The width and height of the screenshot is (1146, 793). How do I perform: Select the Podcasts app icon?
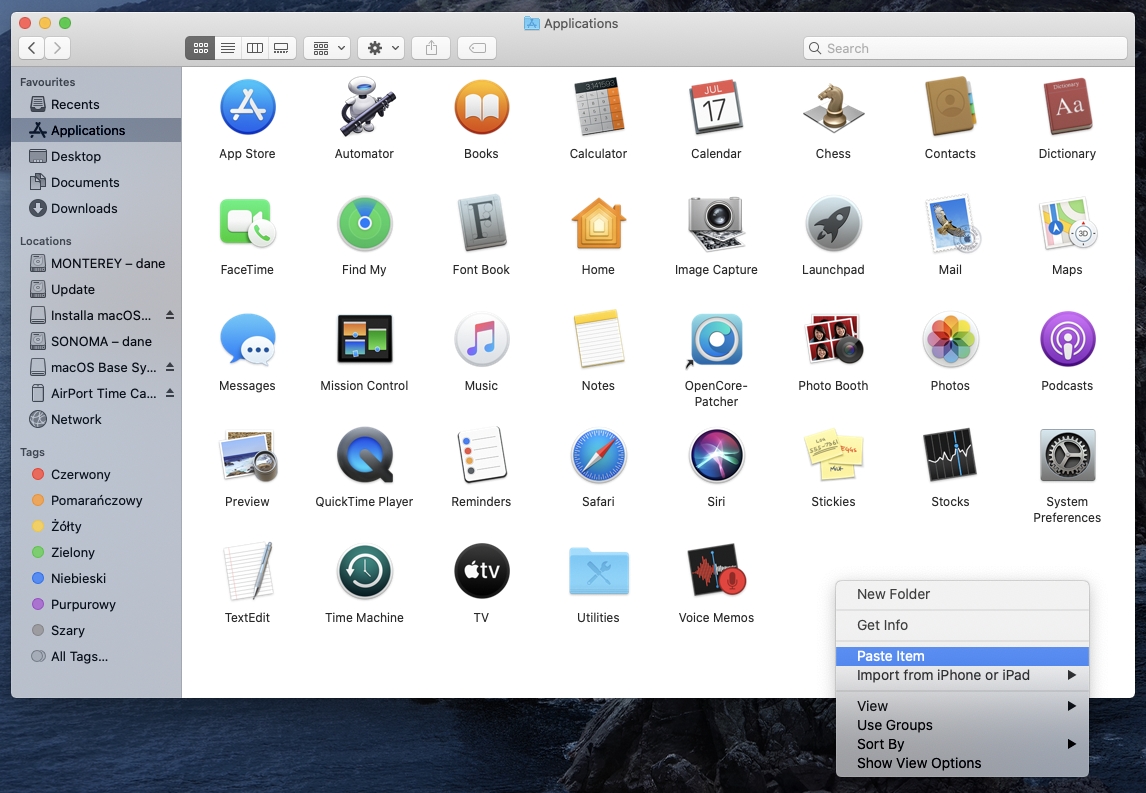(1068, 339)
